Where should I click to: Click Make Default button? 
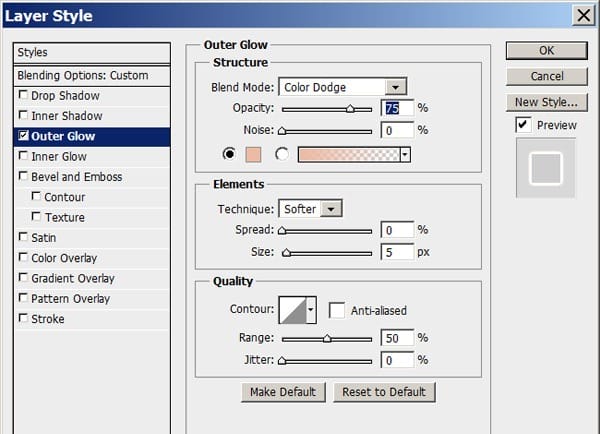point(283,392)
